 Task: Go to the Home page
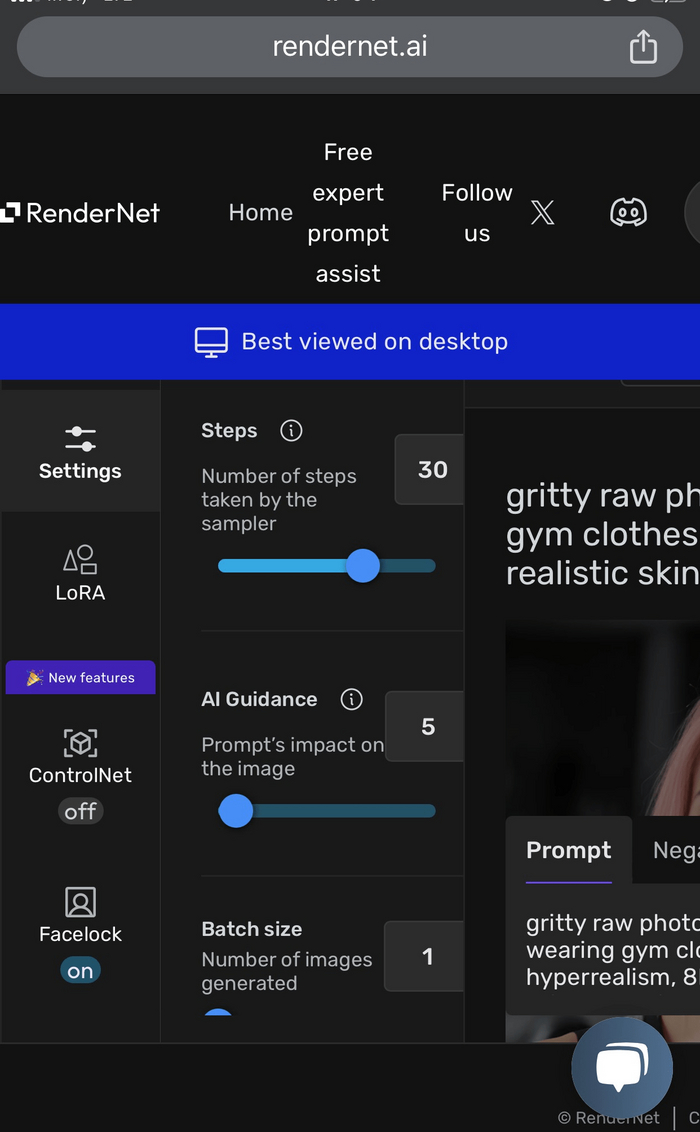[260, 212]
